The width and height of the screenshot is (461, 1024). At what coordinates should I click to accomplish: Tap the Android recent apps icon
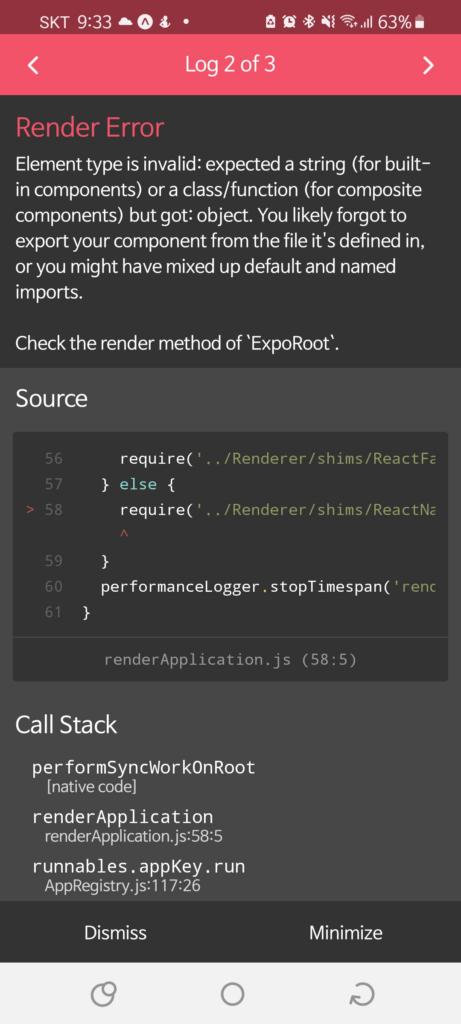103,995
